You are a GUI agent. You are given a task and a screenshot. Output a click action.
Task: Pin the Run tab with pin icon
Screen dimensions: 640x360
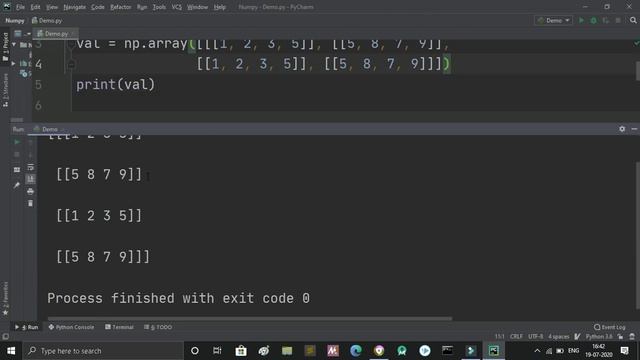coord(17,185)
